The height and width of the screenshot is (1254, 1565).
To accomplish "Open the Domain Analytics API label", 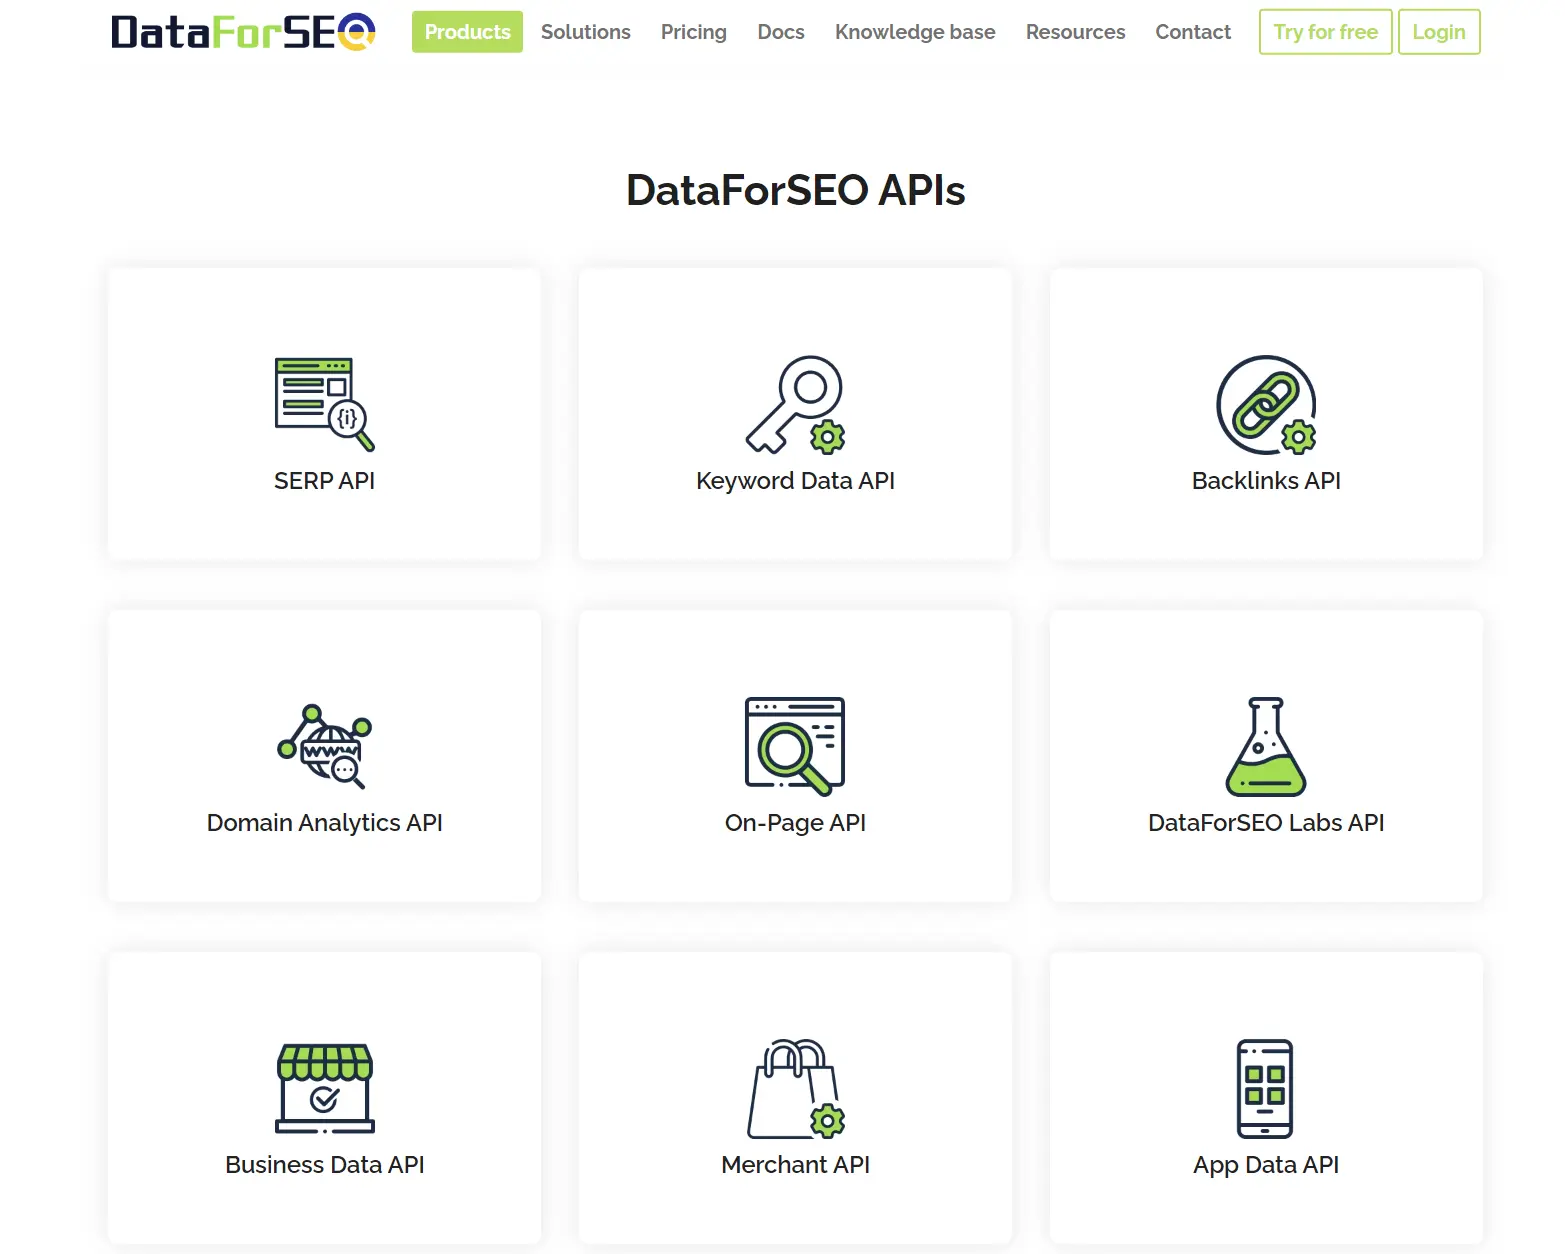I will [x=325, y=823].
